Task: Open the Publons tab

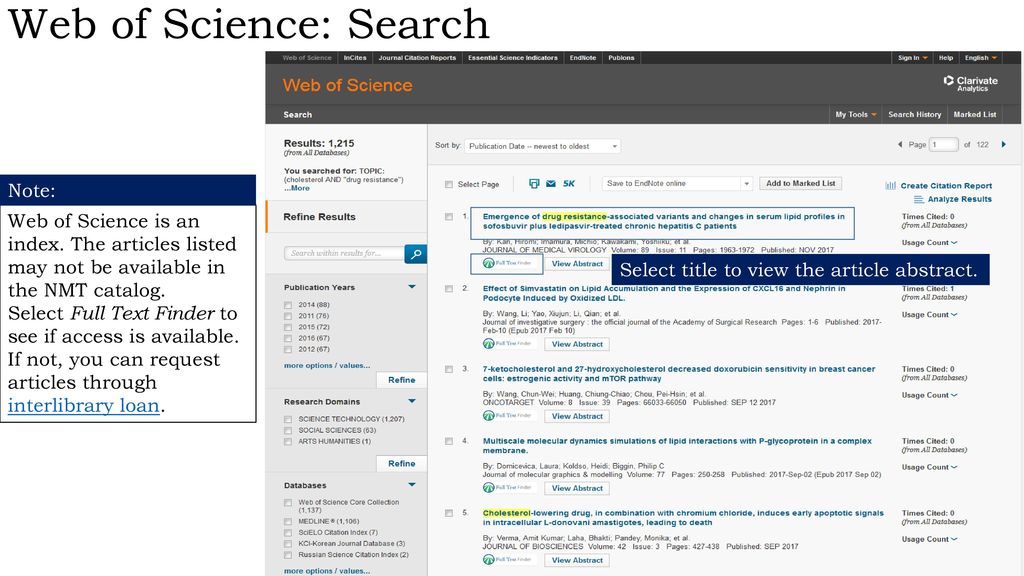Action: coord(621,57)
